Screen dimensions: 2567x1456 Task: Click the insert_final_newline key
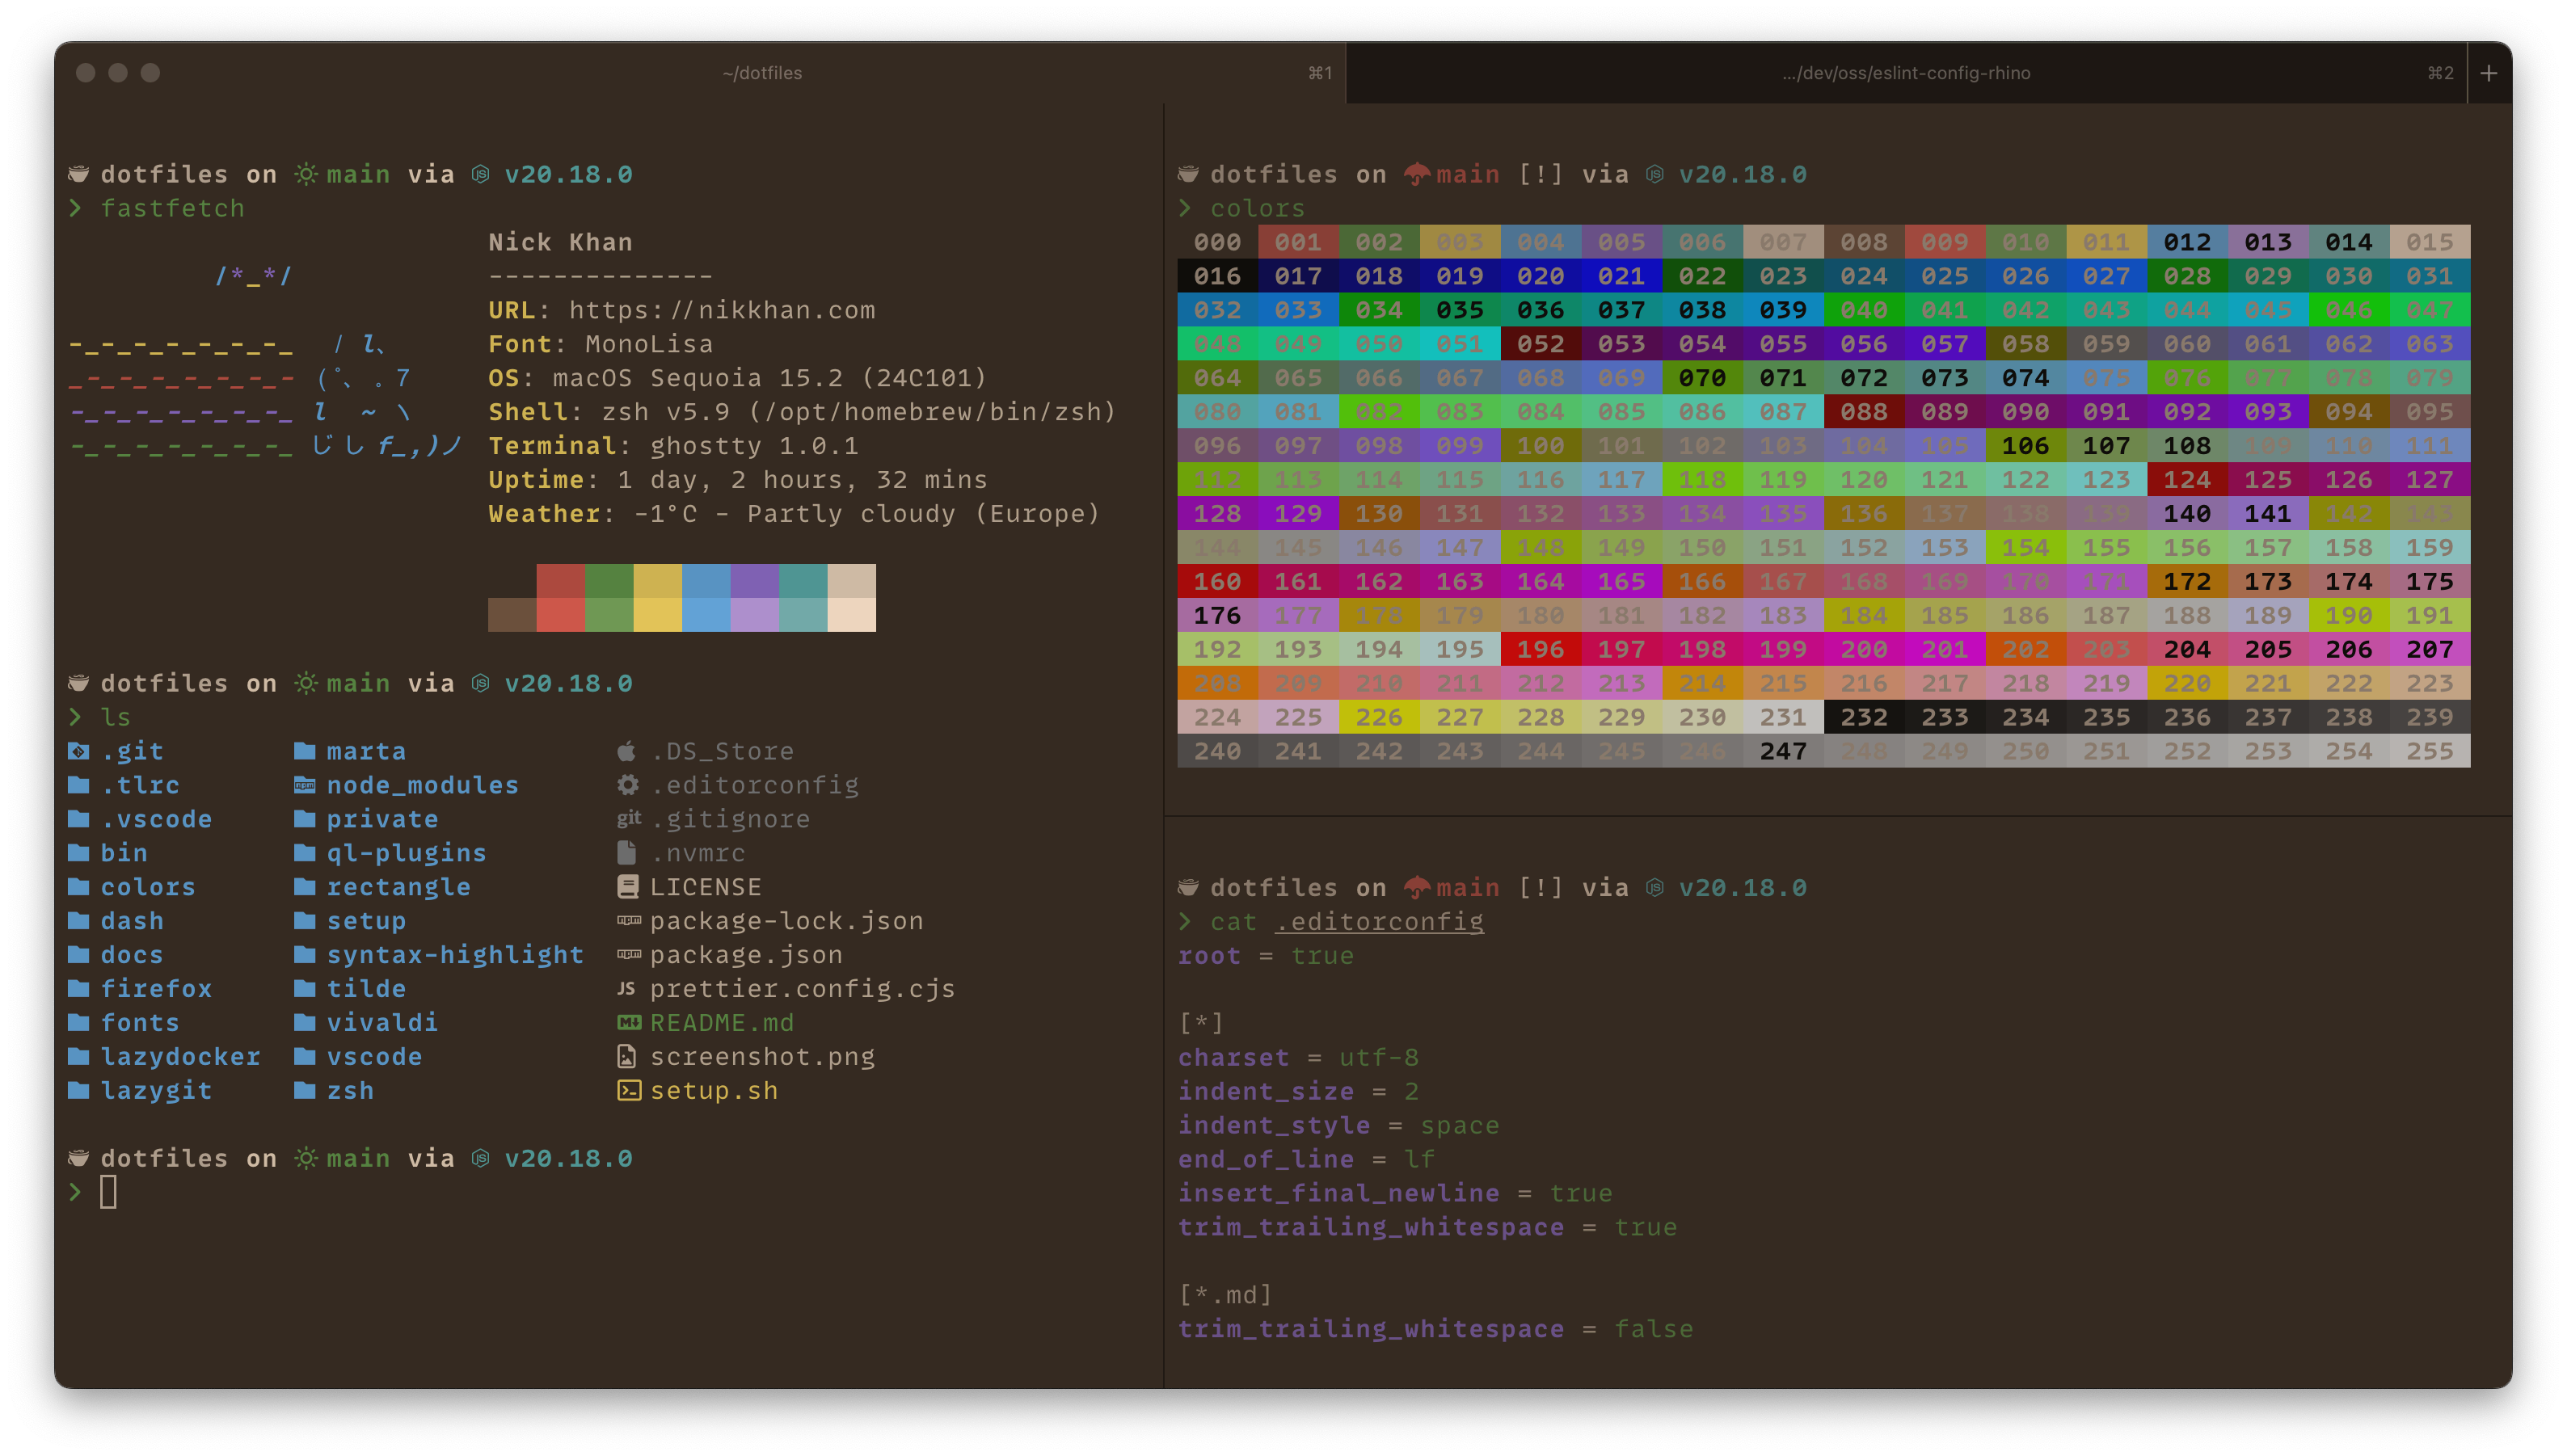(x=1339, y=1194)
